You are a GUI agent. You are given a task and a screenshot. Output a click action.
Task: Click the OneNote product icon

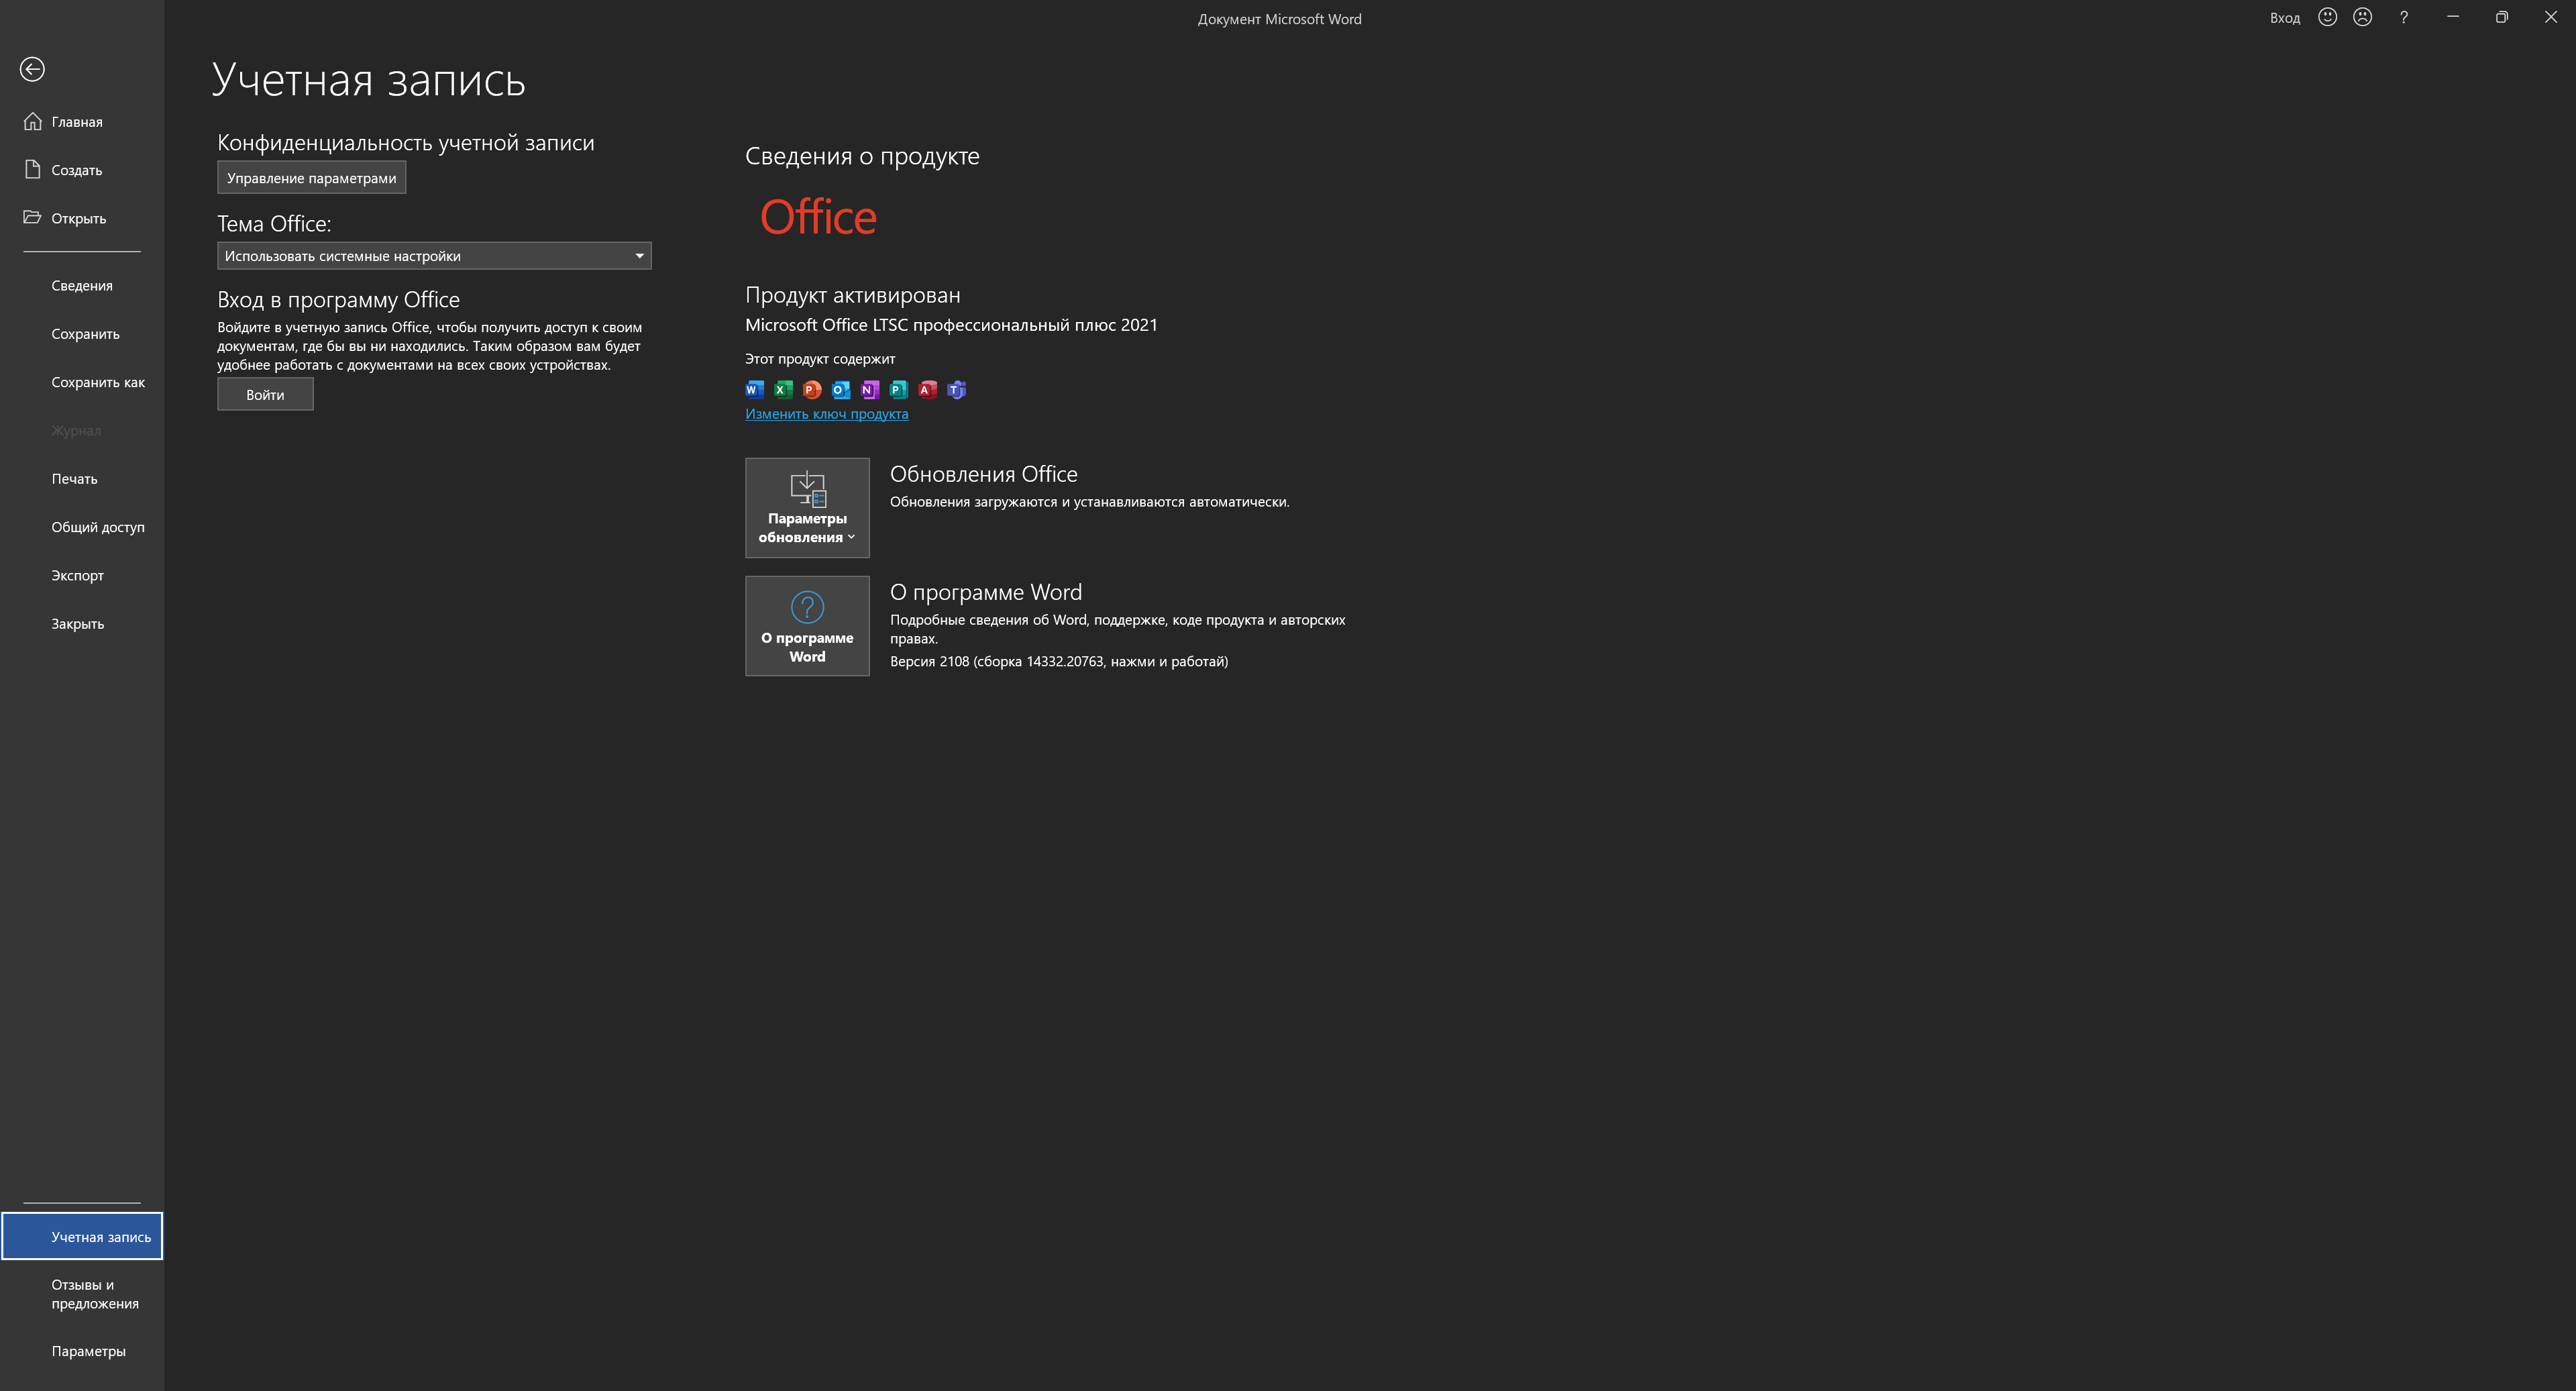870,390
